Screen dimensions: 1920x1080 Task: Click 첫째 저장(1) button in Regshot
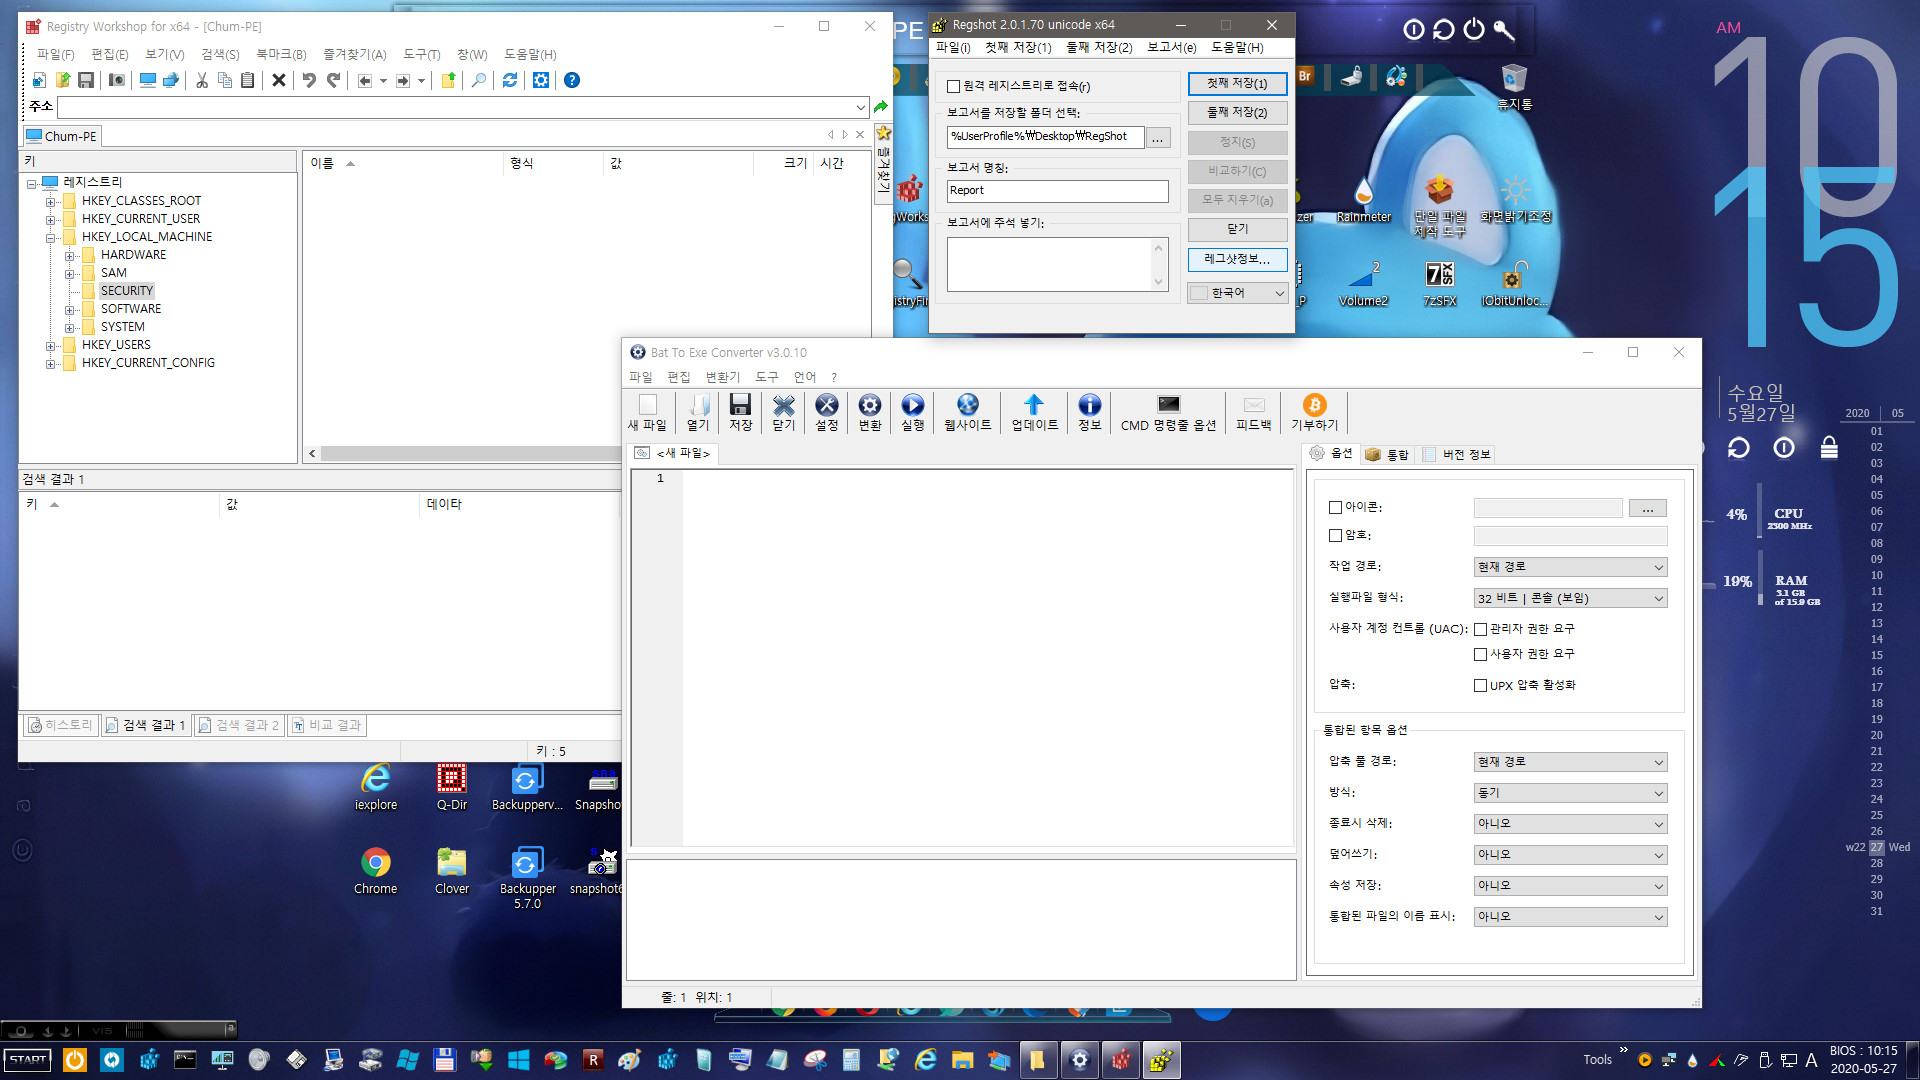1237,84
